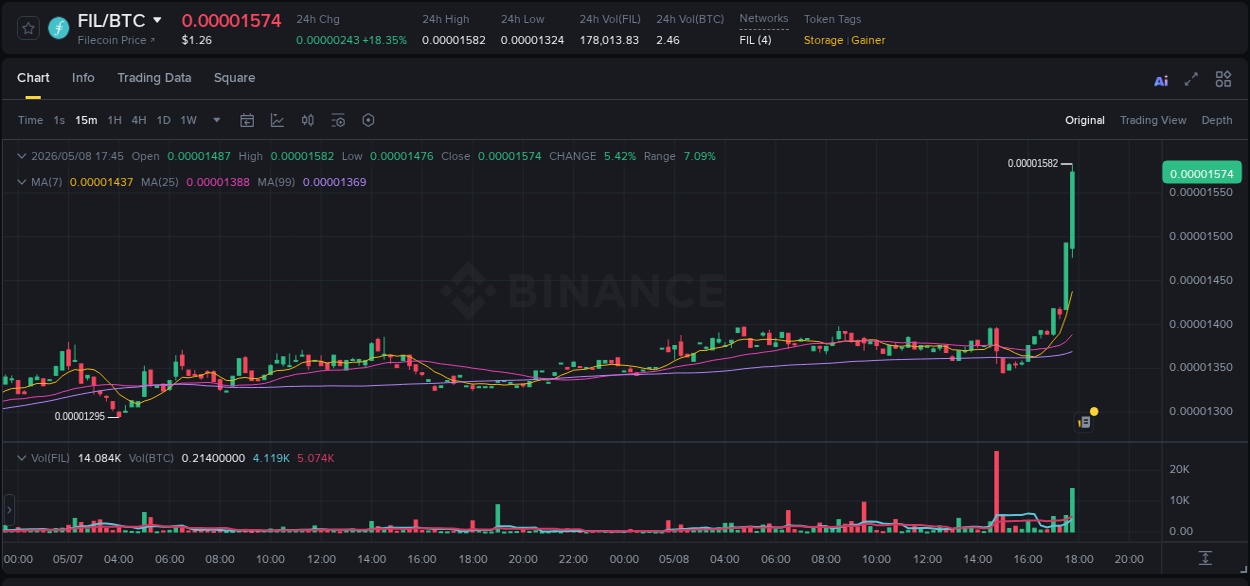Screen dimensions: 1250x586
Task: Collapse the OHLC data row chevron
Action: (22, 156)
